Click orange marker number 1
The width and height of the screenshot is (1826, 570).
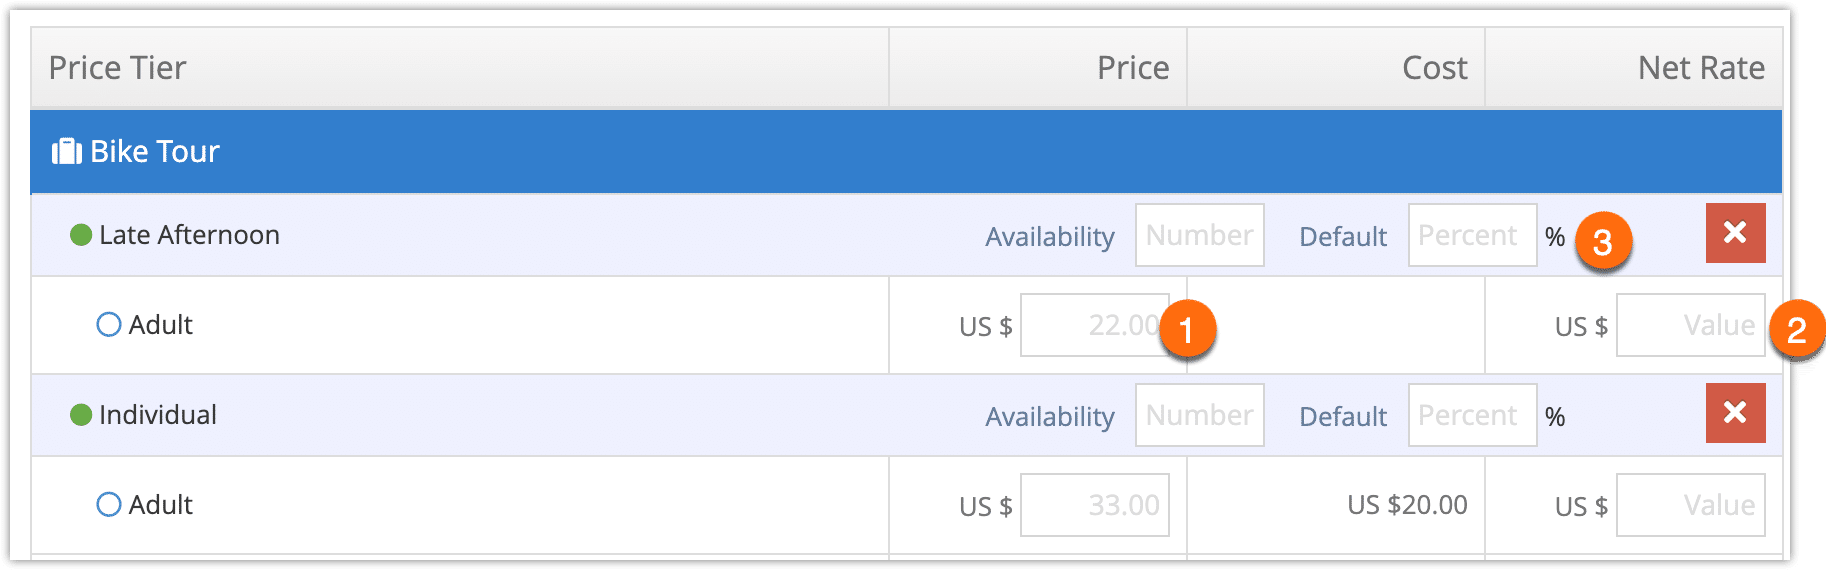pos(1187,329)
